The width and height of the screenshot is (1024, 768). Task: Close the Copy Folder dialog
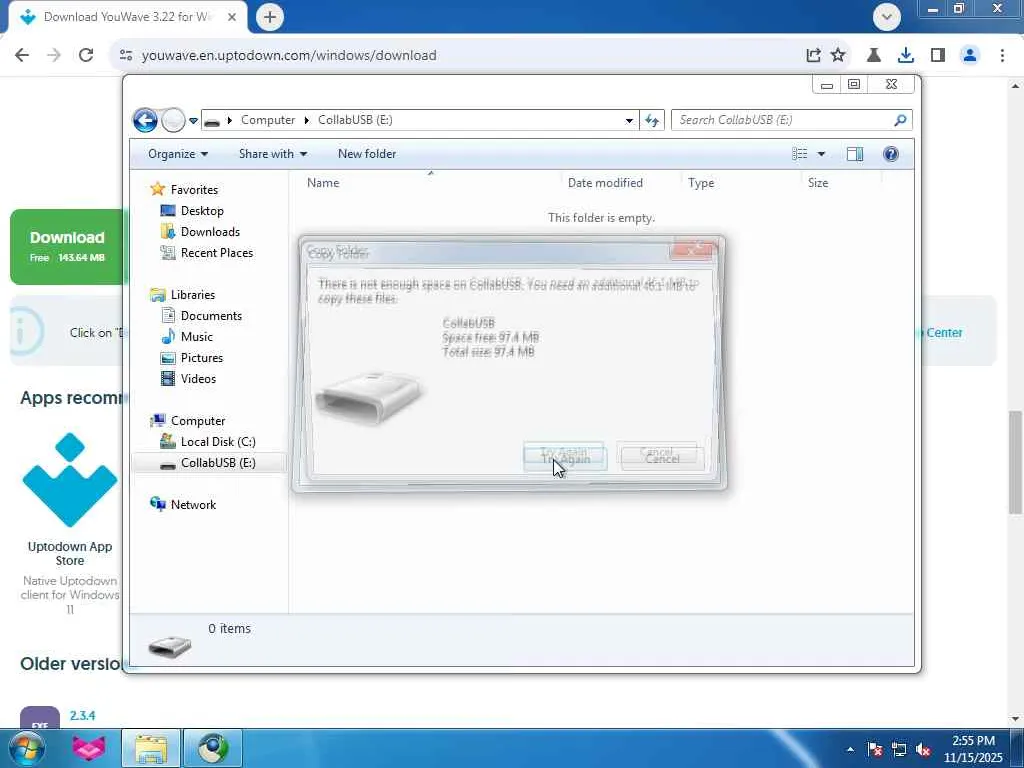pyautogui.click(x=693, y=249)
